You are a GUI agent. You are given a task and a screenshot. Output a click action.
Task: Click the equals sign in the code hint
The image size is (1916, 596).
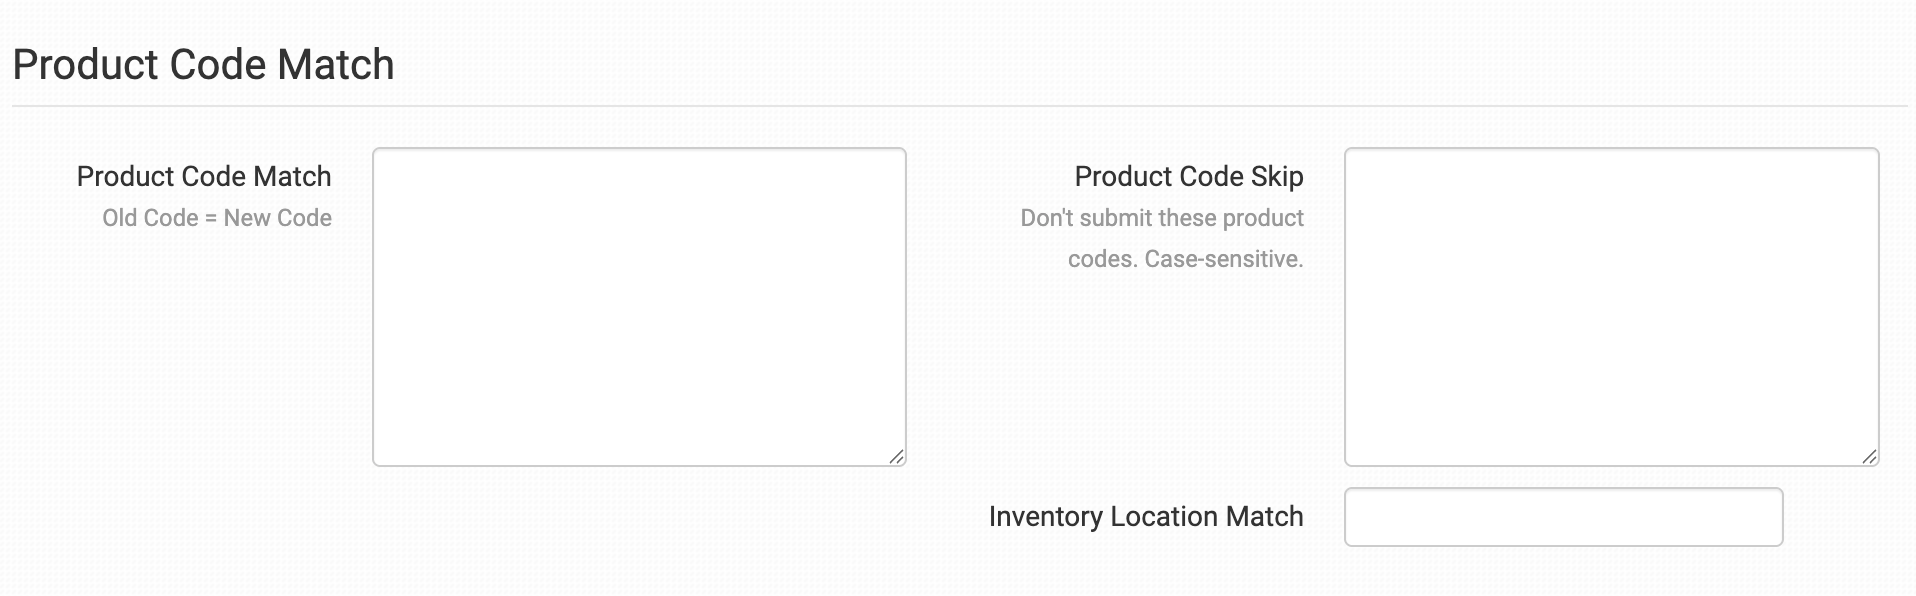211,219
